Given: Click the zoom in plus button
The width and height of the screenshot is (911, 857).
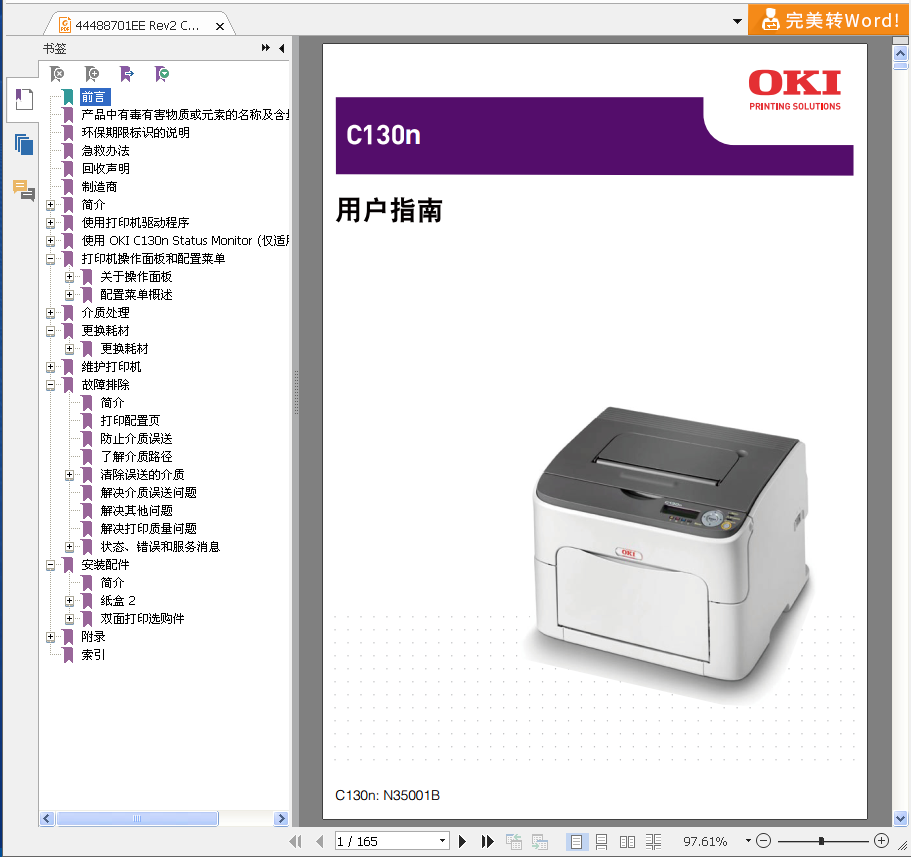Looking at the screenshot, I should pyautogui.click(x=881, y=841).
